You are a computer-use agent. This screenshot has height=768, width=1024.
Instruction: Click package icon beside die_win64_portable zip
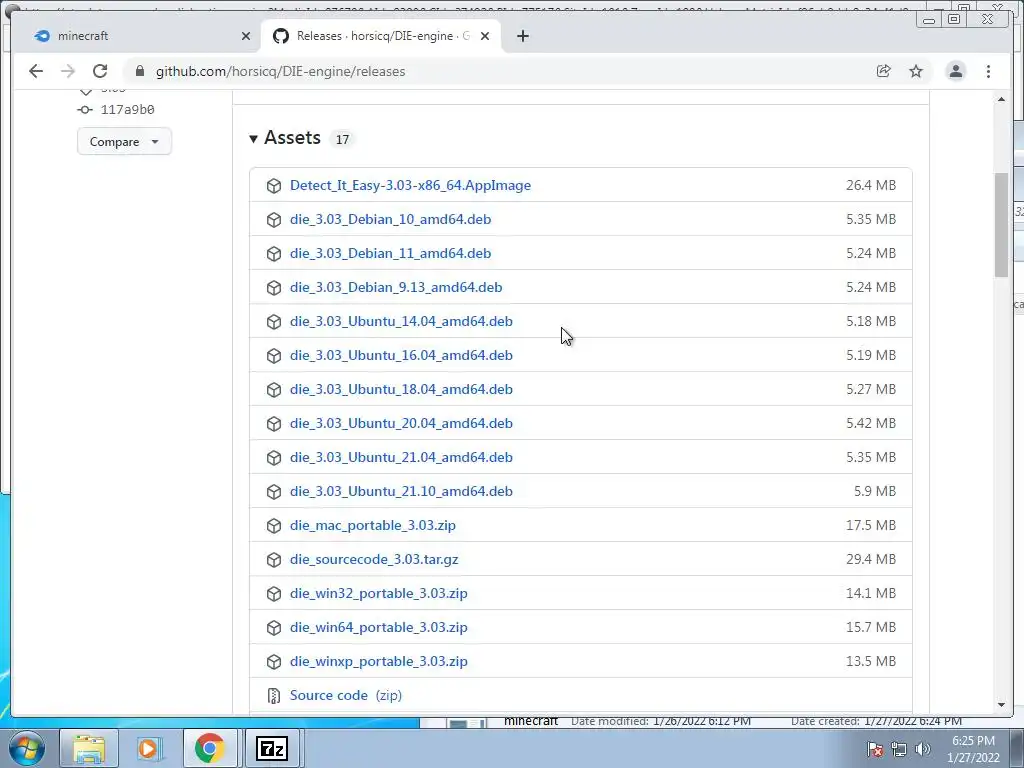pyautogui.click(x=274, y=628)
